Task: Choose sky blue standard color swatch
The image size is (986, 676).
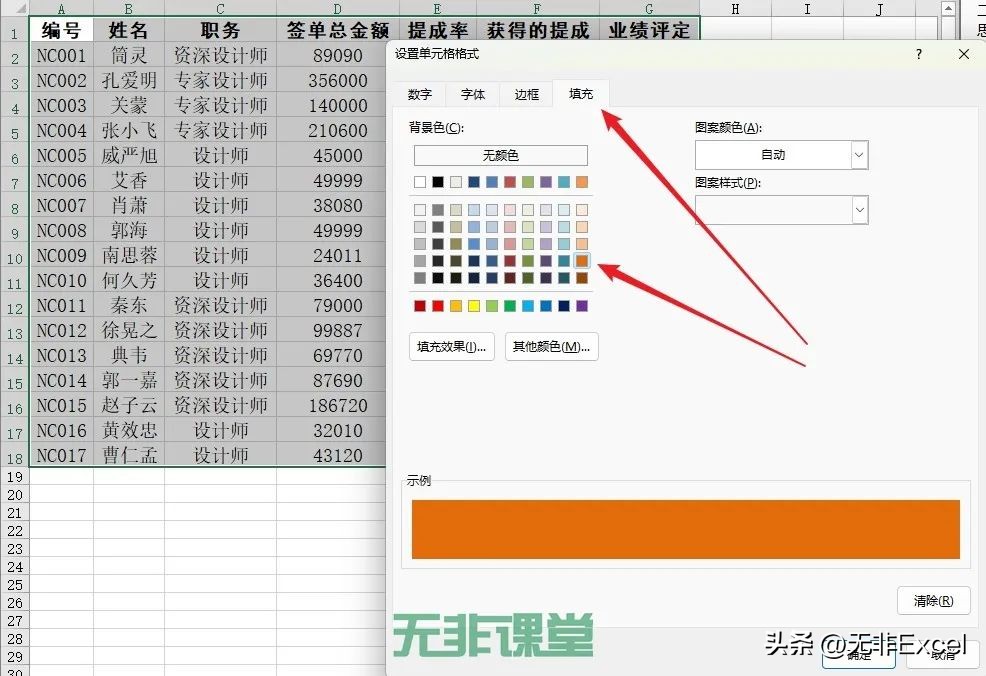Action: click(528, 306)
